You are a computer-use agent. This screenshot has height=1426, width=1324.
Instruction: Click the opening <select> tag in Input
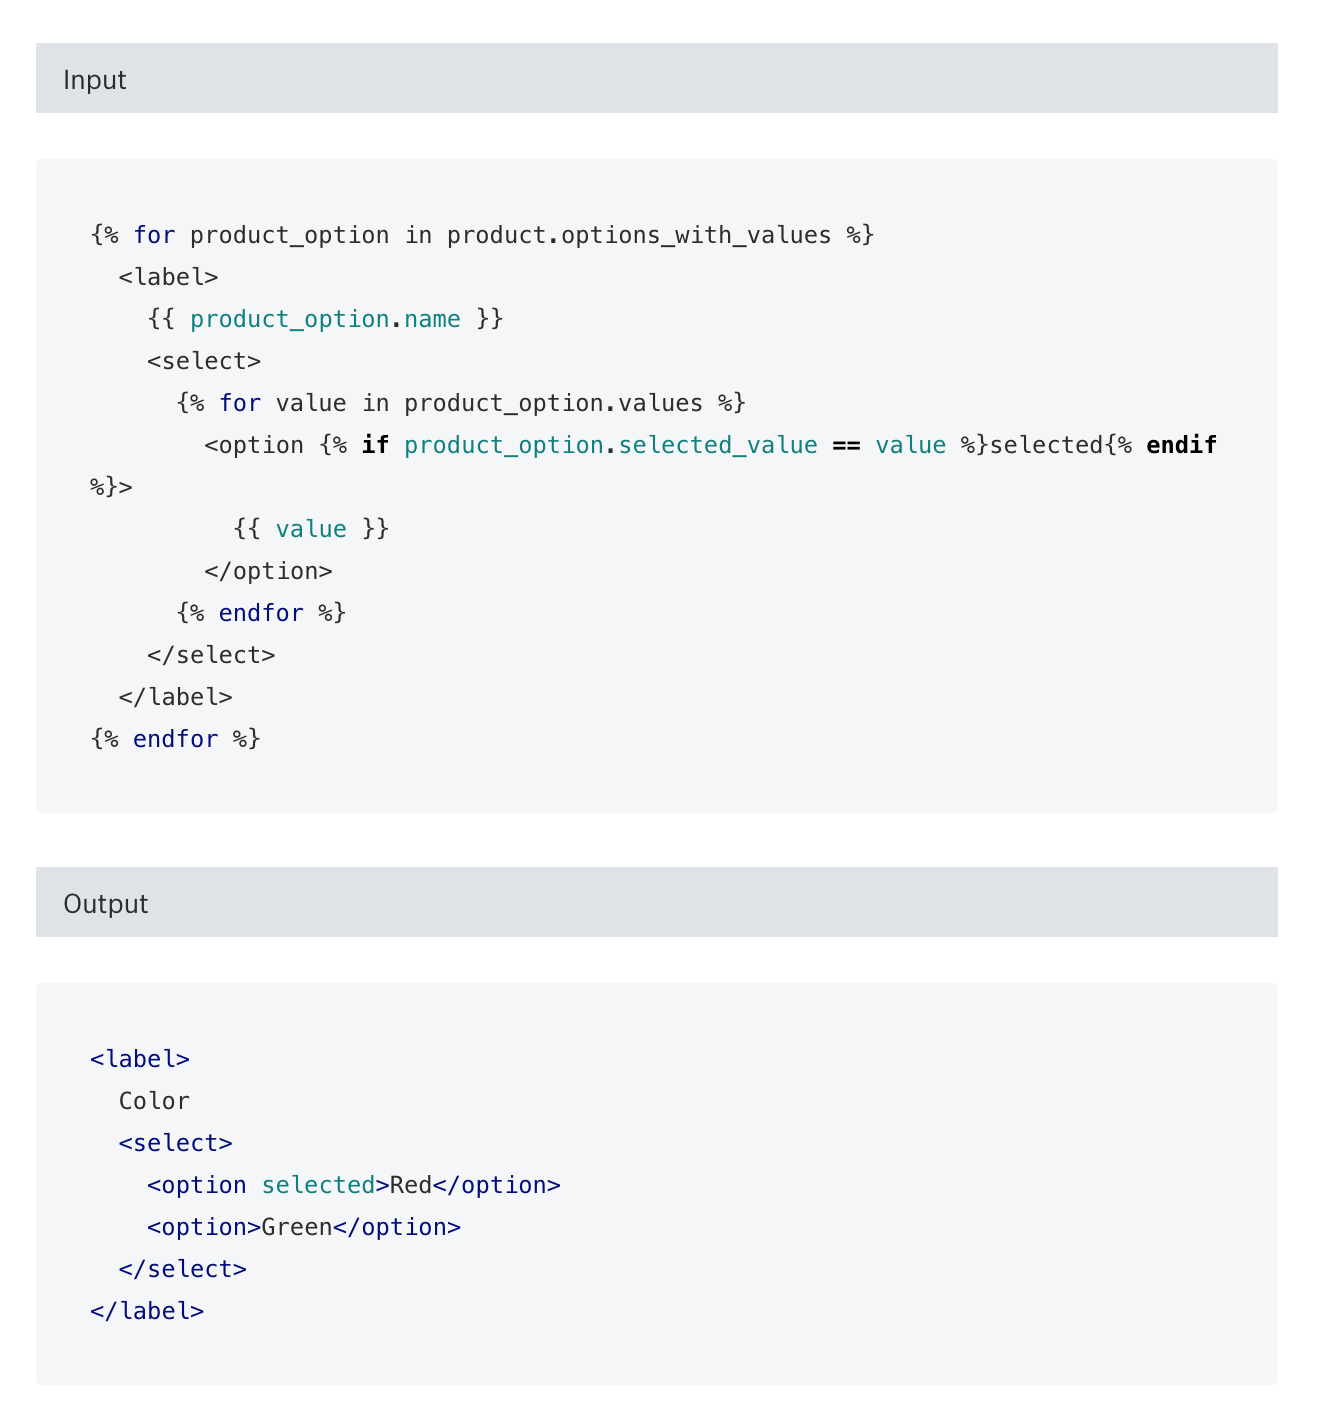pos(204,362)
